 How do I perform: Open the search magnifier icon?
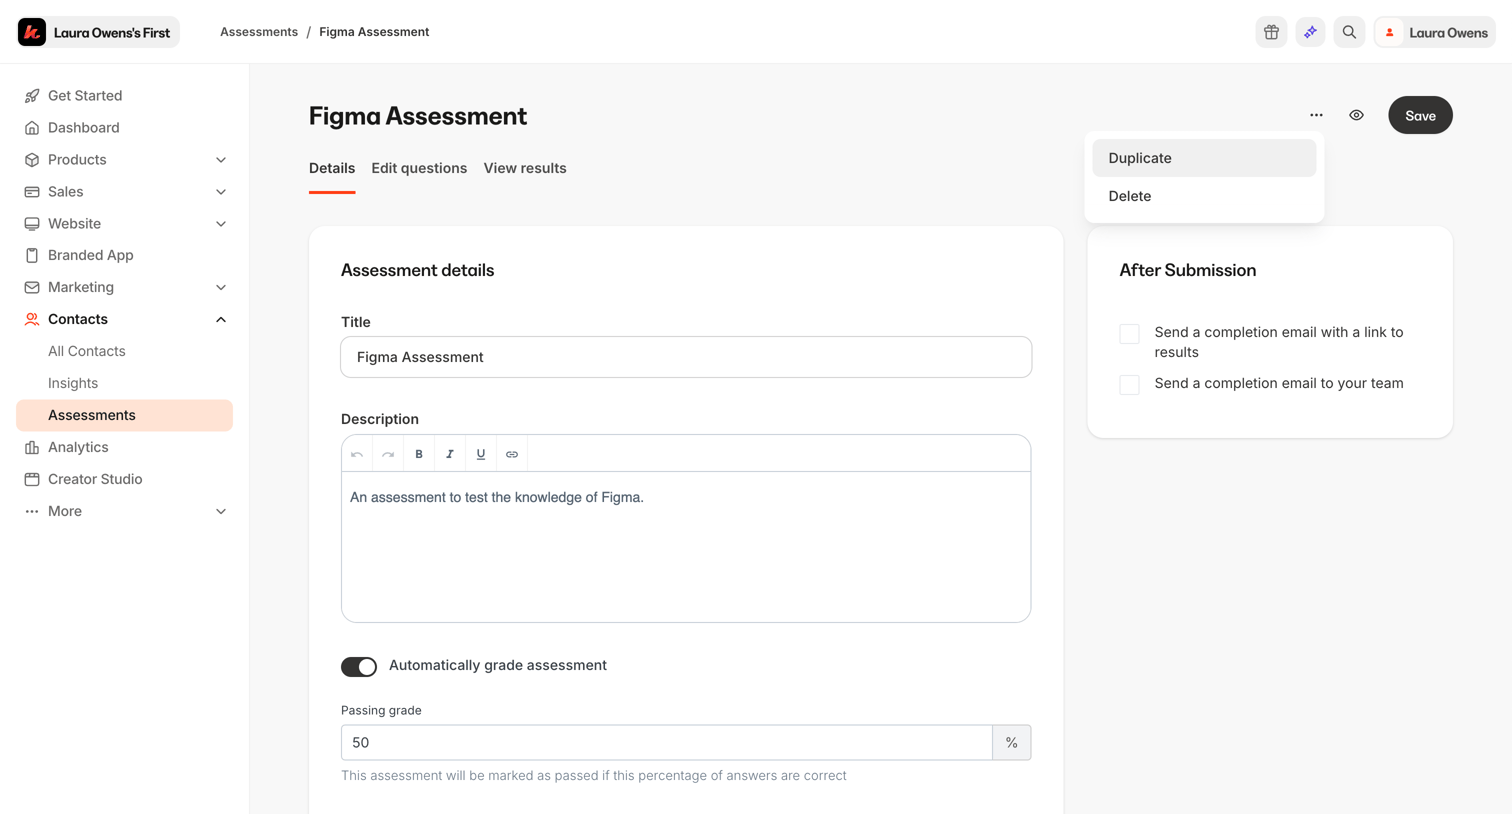click(1349, 32)
